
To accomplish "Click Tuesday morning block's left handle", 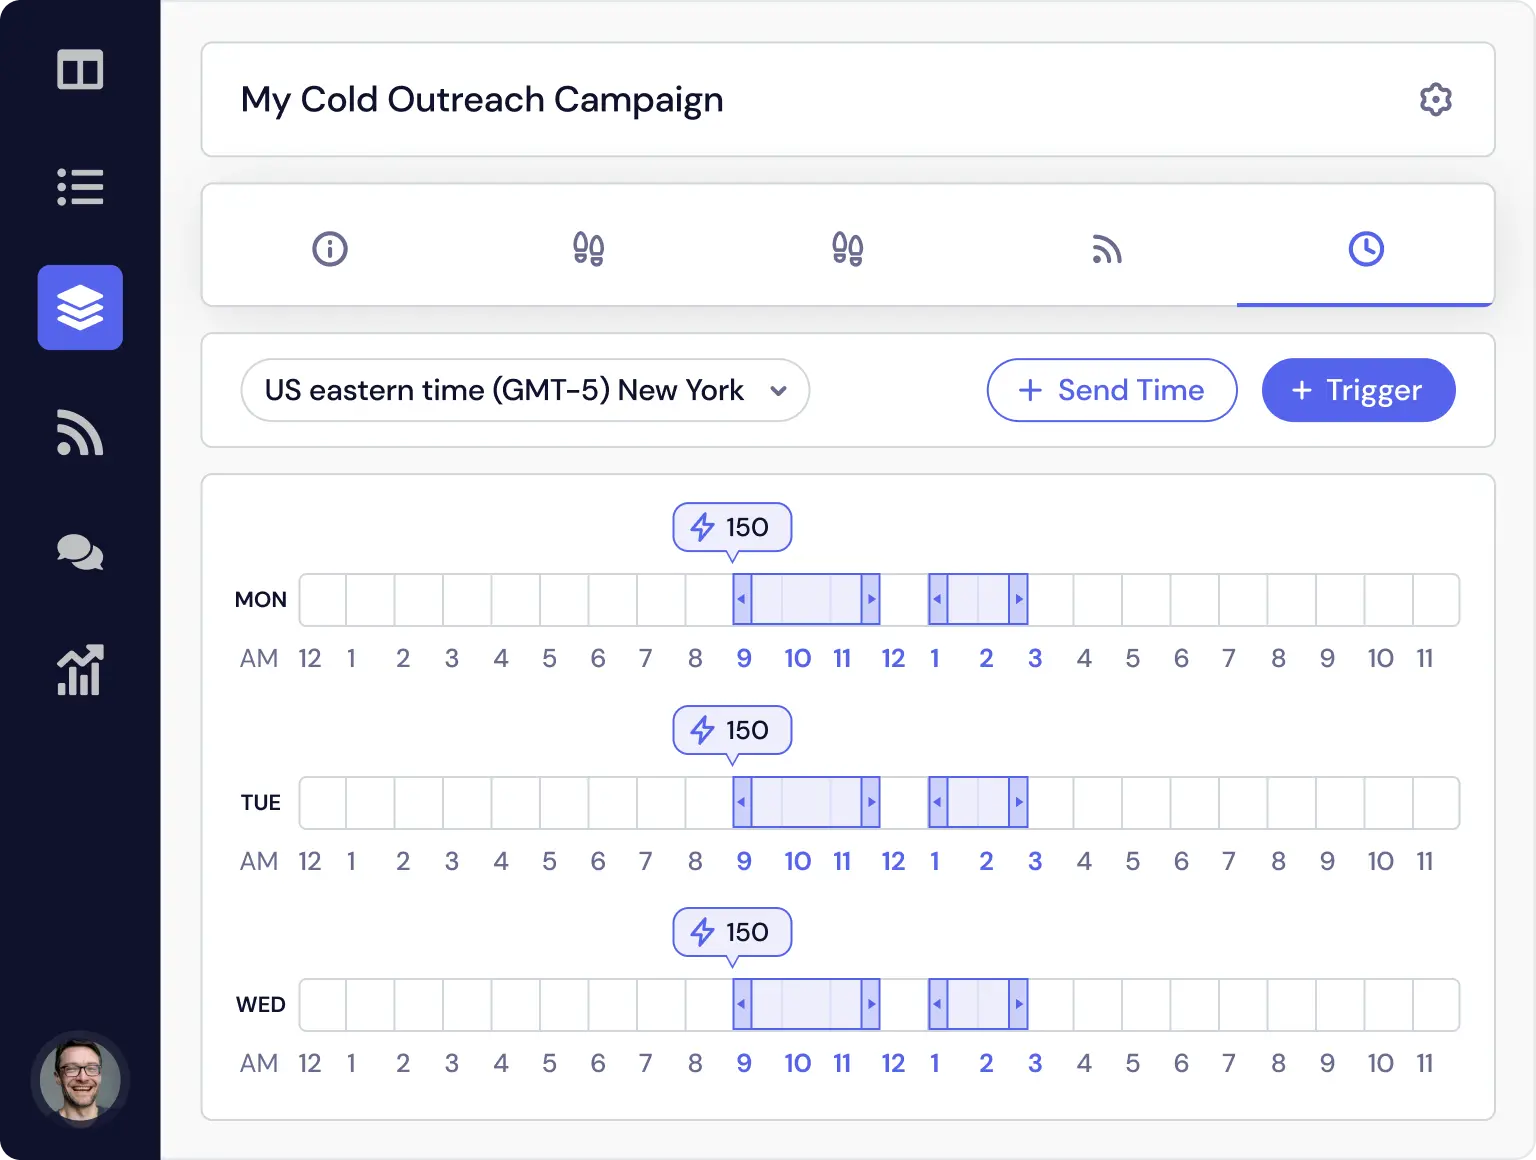I will tap(742, 802).
